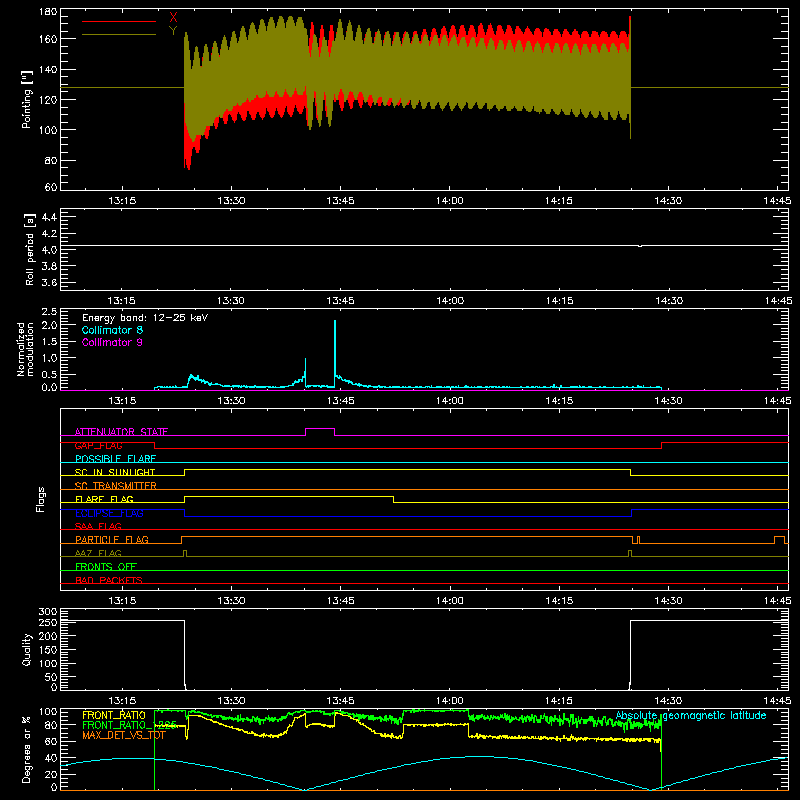Image resolution: width=800 pixels, height=800 pixels.
Task: Click the FRONTS_OFF label
Action: (106, 566)
